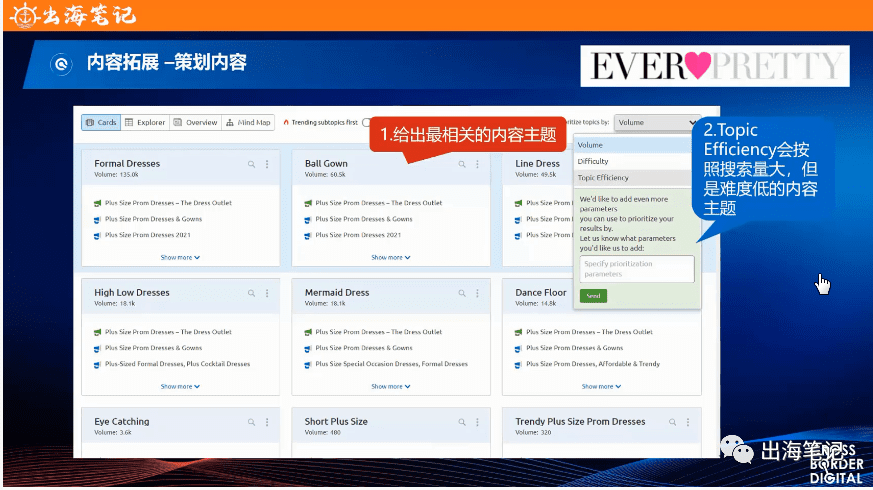The image size is (873, 490).
Task: Toggle Trending subtopics first switch
Action: coord(366,122)
